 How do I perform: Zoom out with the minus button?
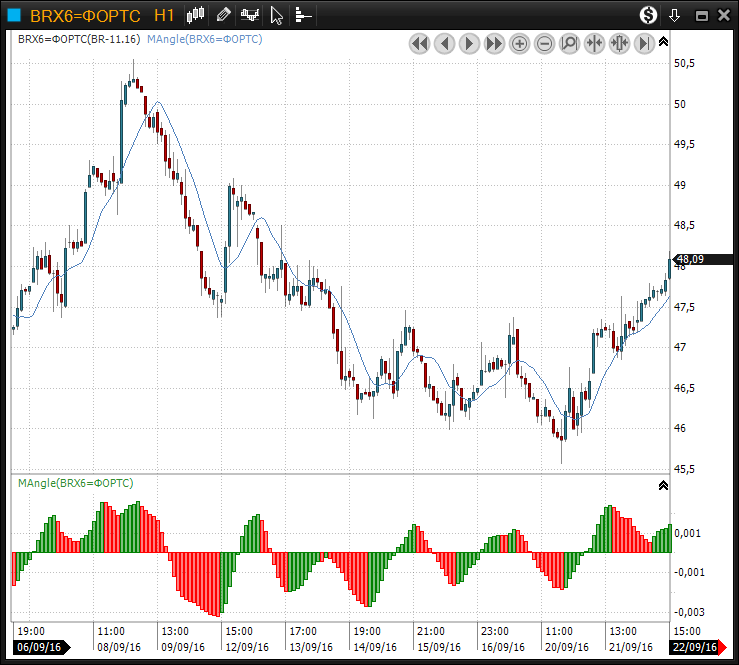click(544, 44)
